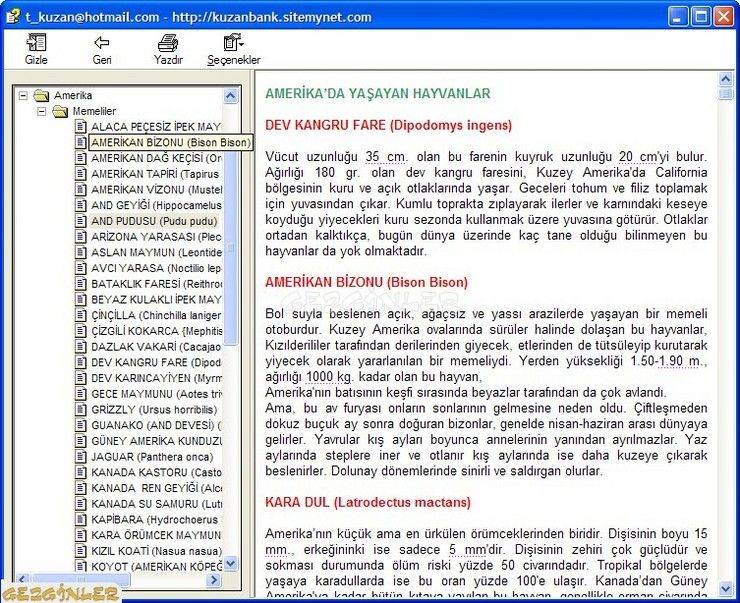Click page icon beside AND PUDUSU

[x=81, y=221]
